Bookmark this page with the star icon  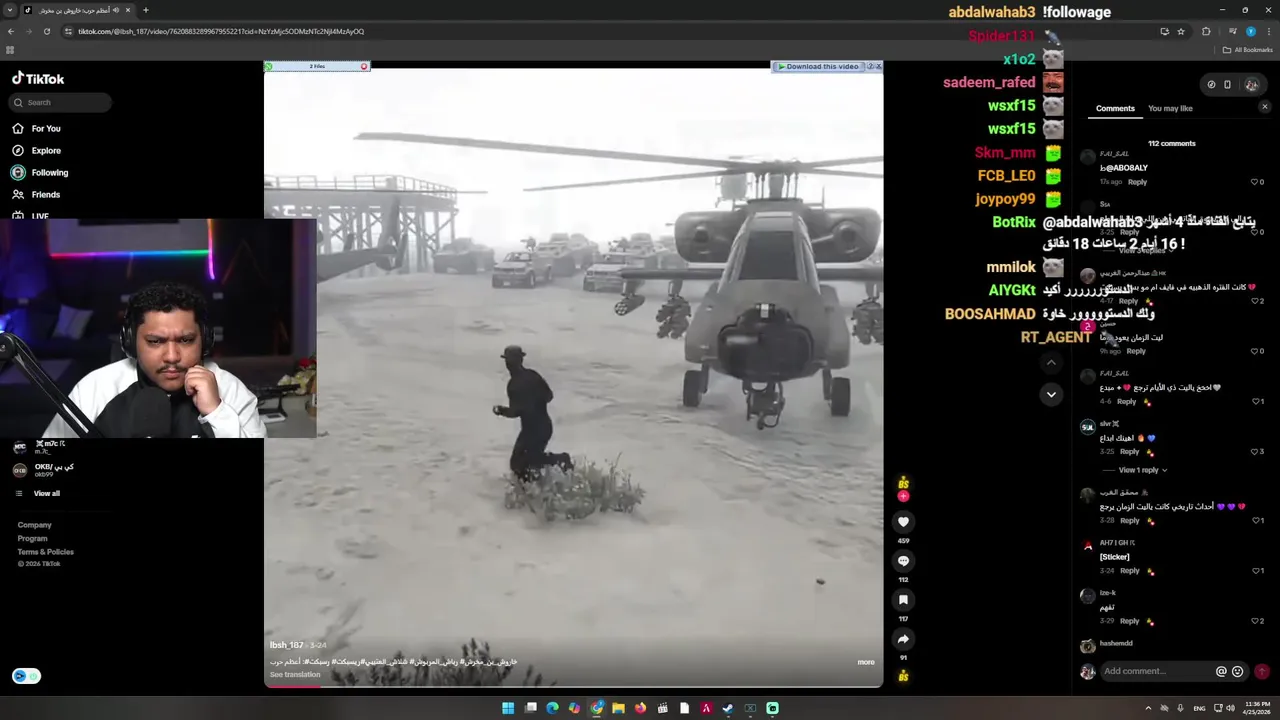point(1180,31)
